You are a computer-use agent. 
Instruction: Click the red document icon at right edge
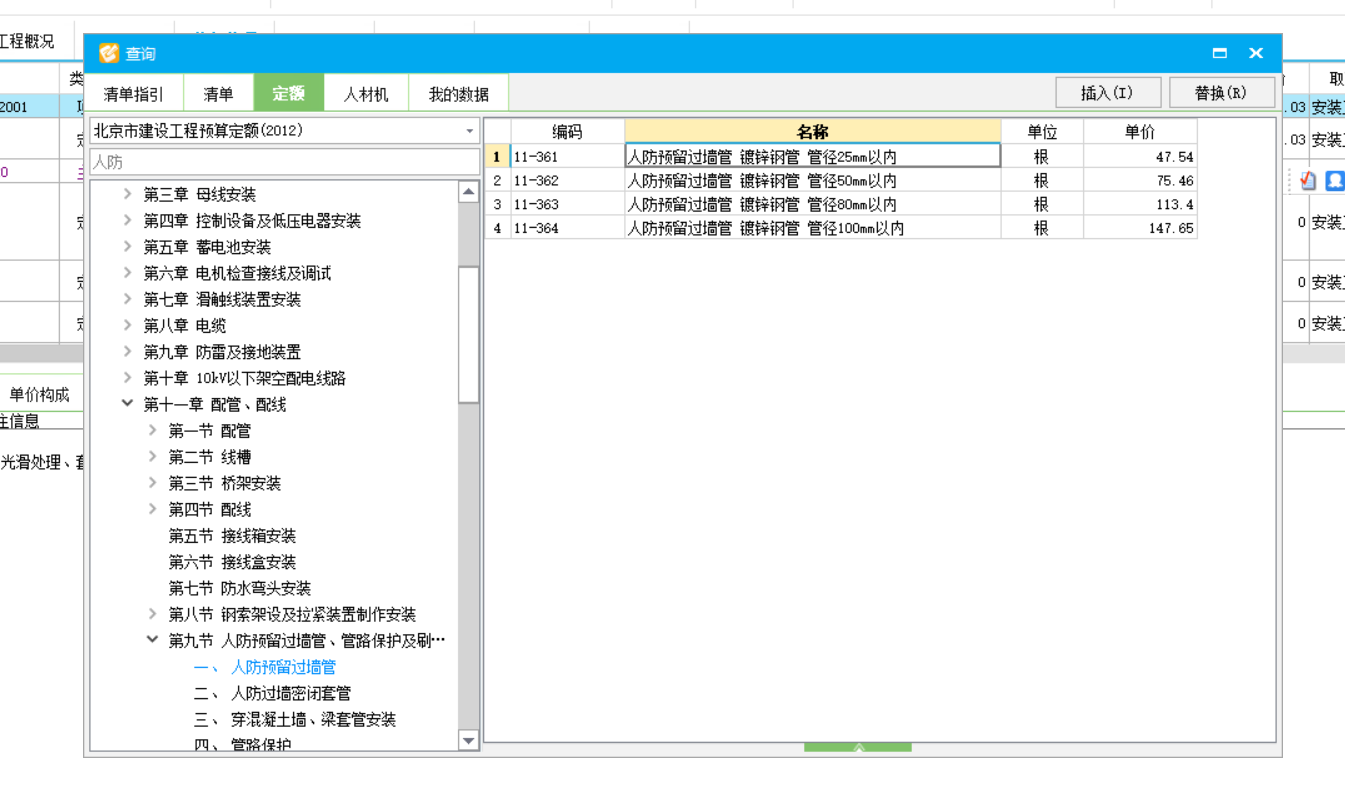click(x=1308, y=181)
